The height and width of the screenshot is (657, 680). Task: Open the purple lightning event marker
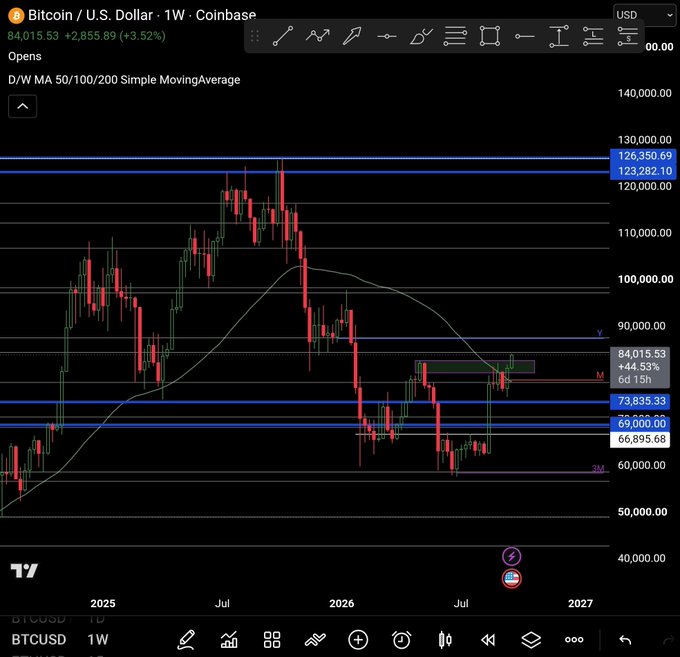pos(511,556)
